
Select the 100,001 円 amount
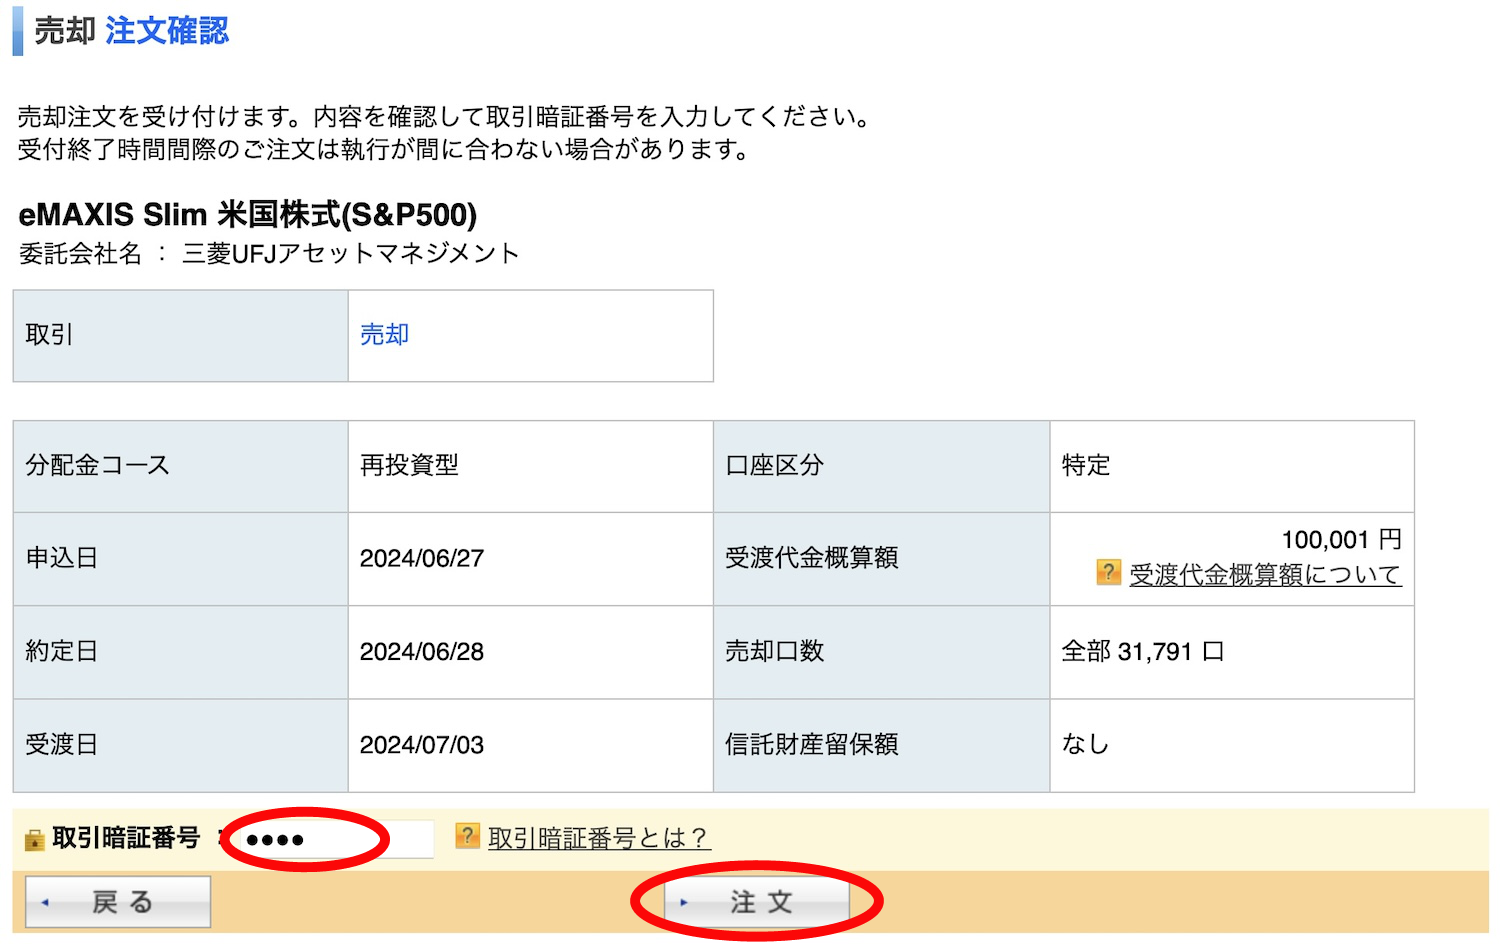(x=1341, y=540)
